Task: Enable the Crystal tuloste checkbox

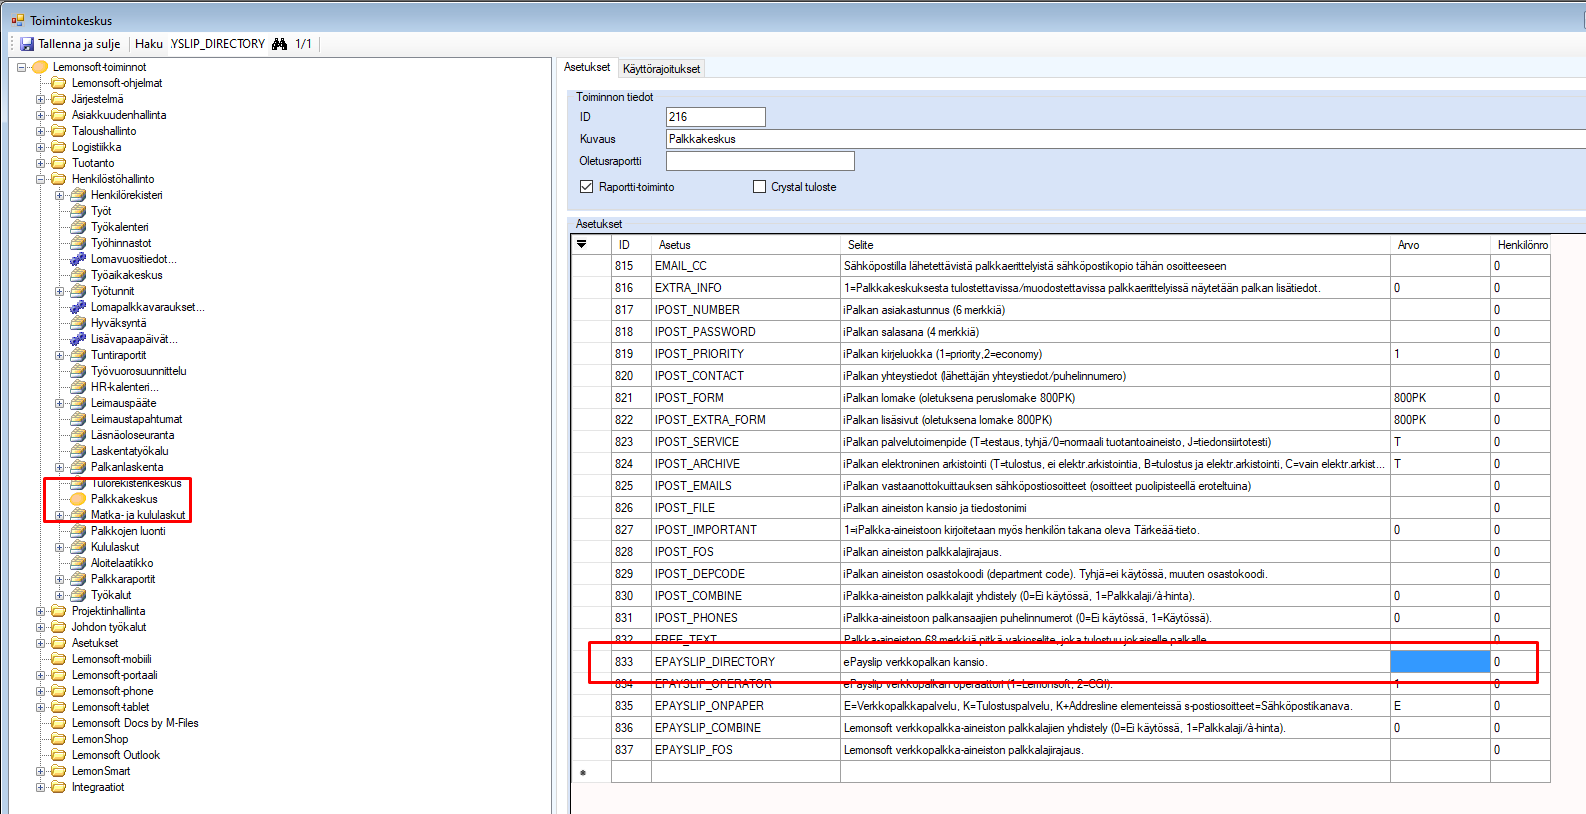Action: [x=759, y=187]
